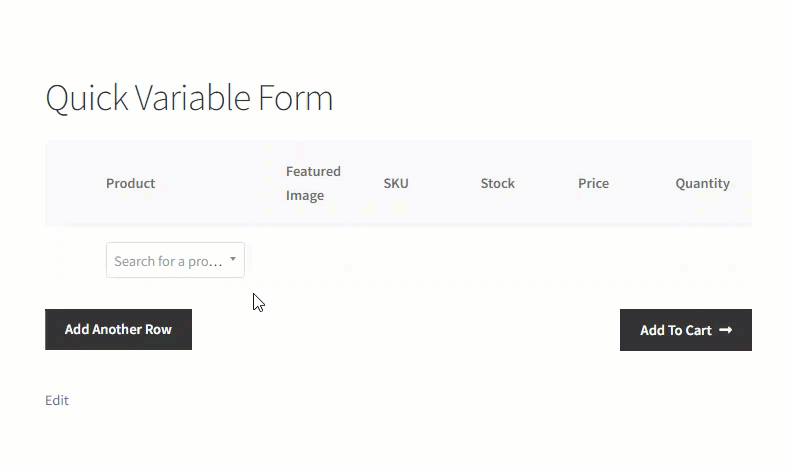Click the empty row cell left of search box
792x472 pixels.
coord(71,260)
